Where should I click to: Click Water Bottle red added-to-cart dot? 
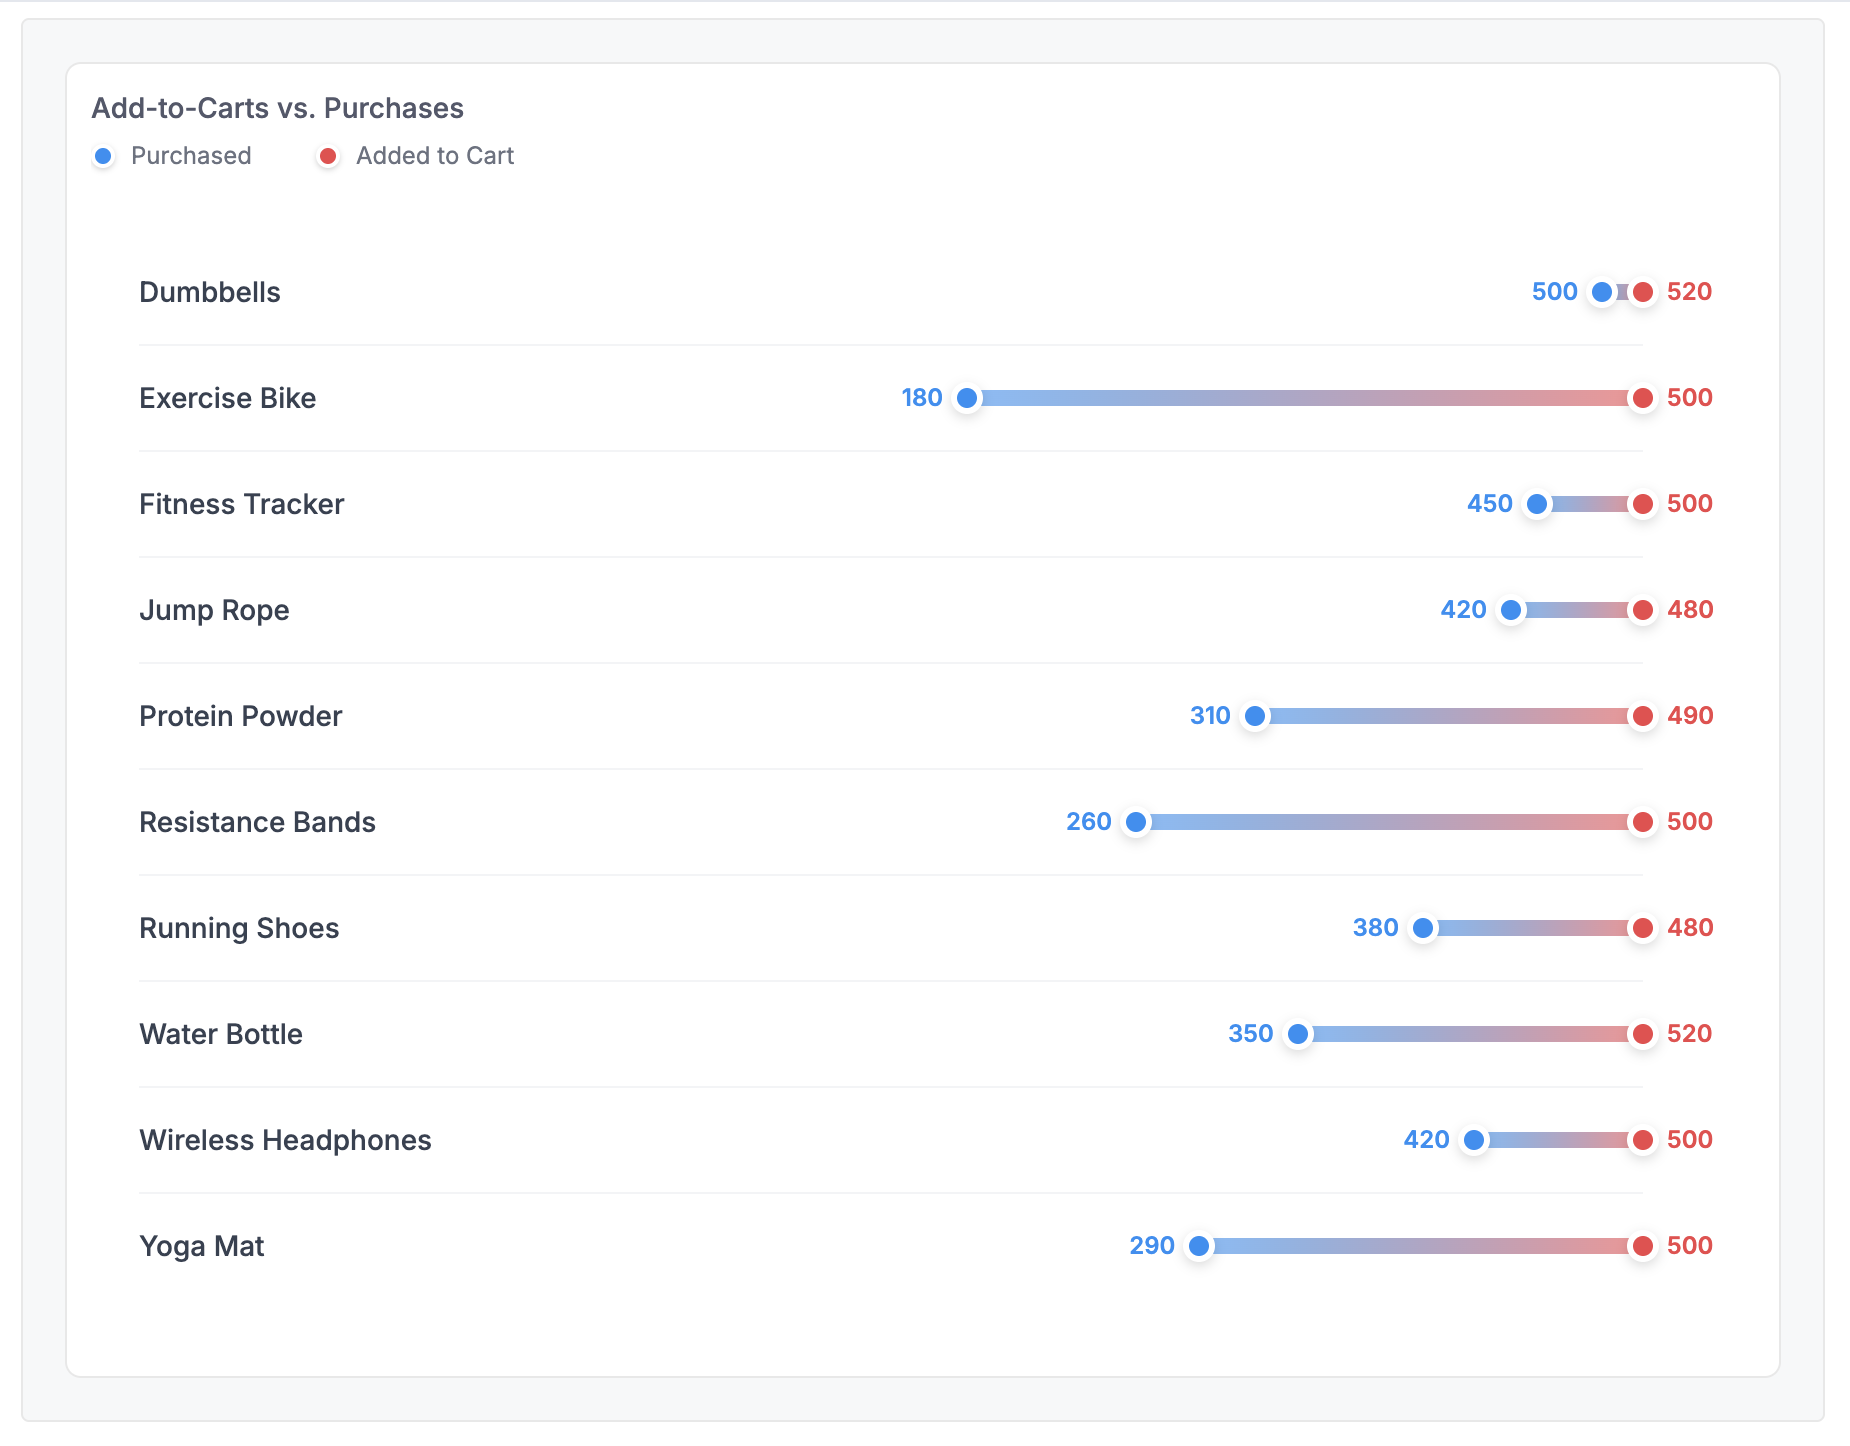pos(1642,1034)
